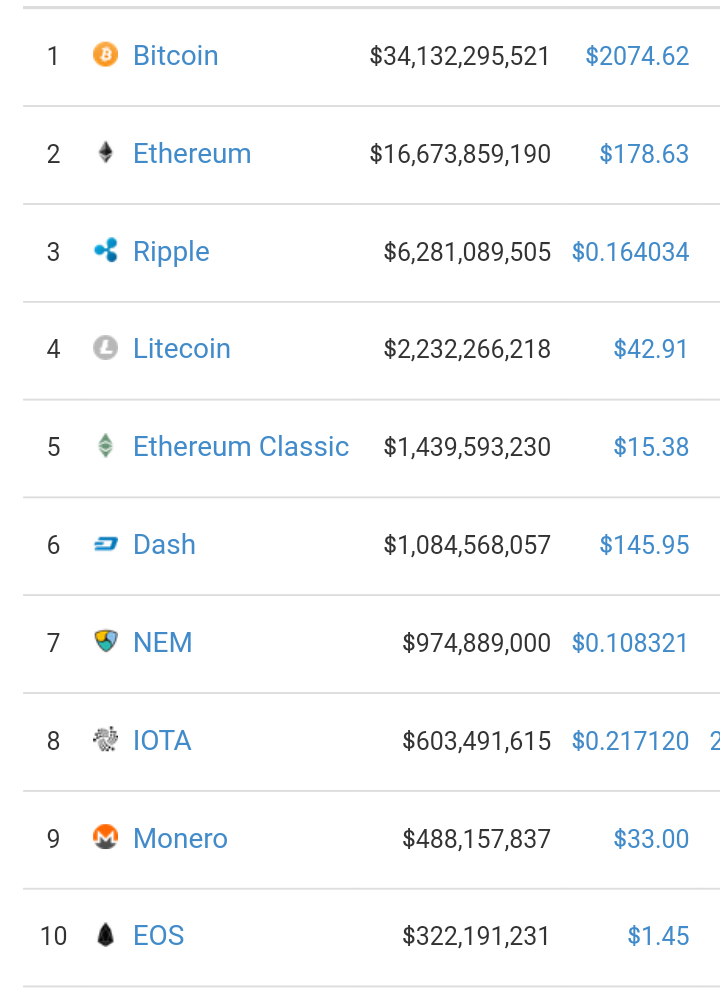Image resolution: width=720 pixels, height=998 pixels.
Task: Open Ripple price $0.164034 link
Action: pos(630,252)
